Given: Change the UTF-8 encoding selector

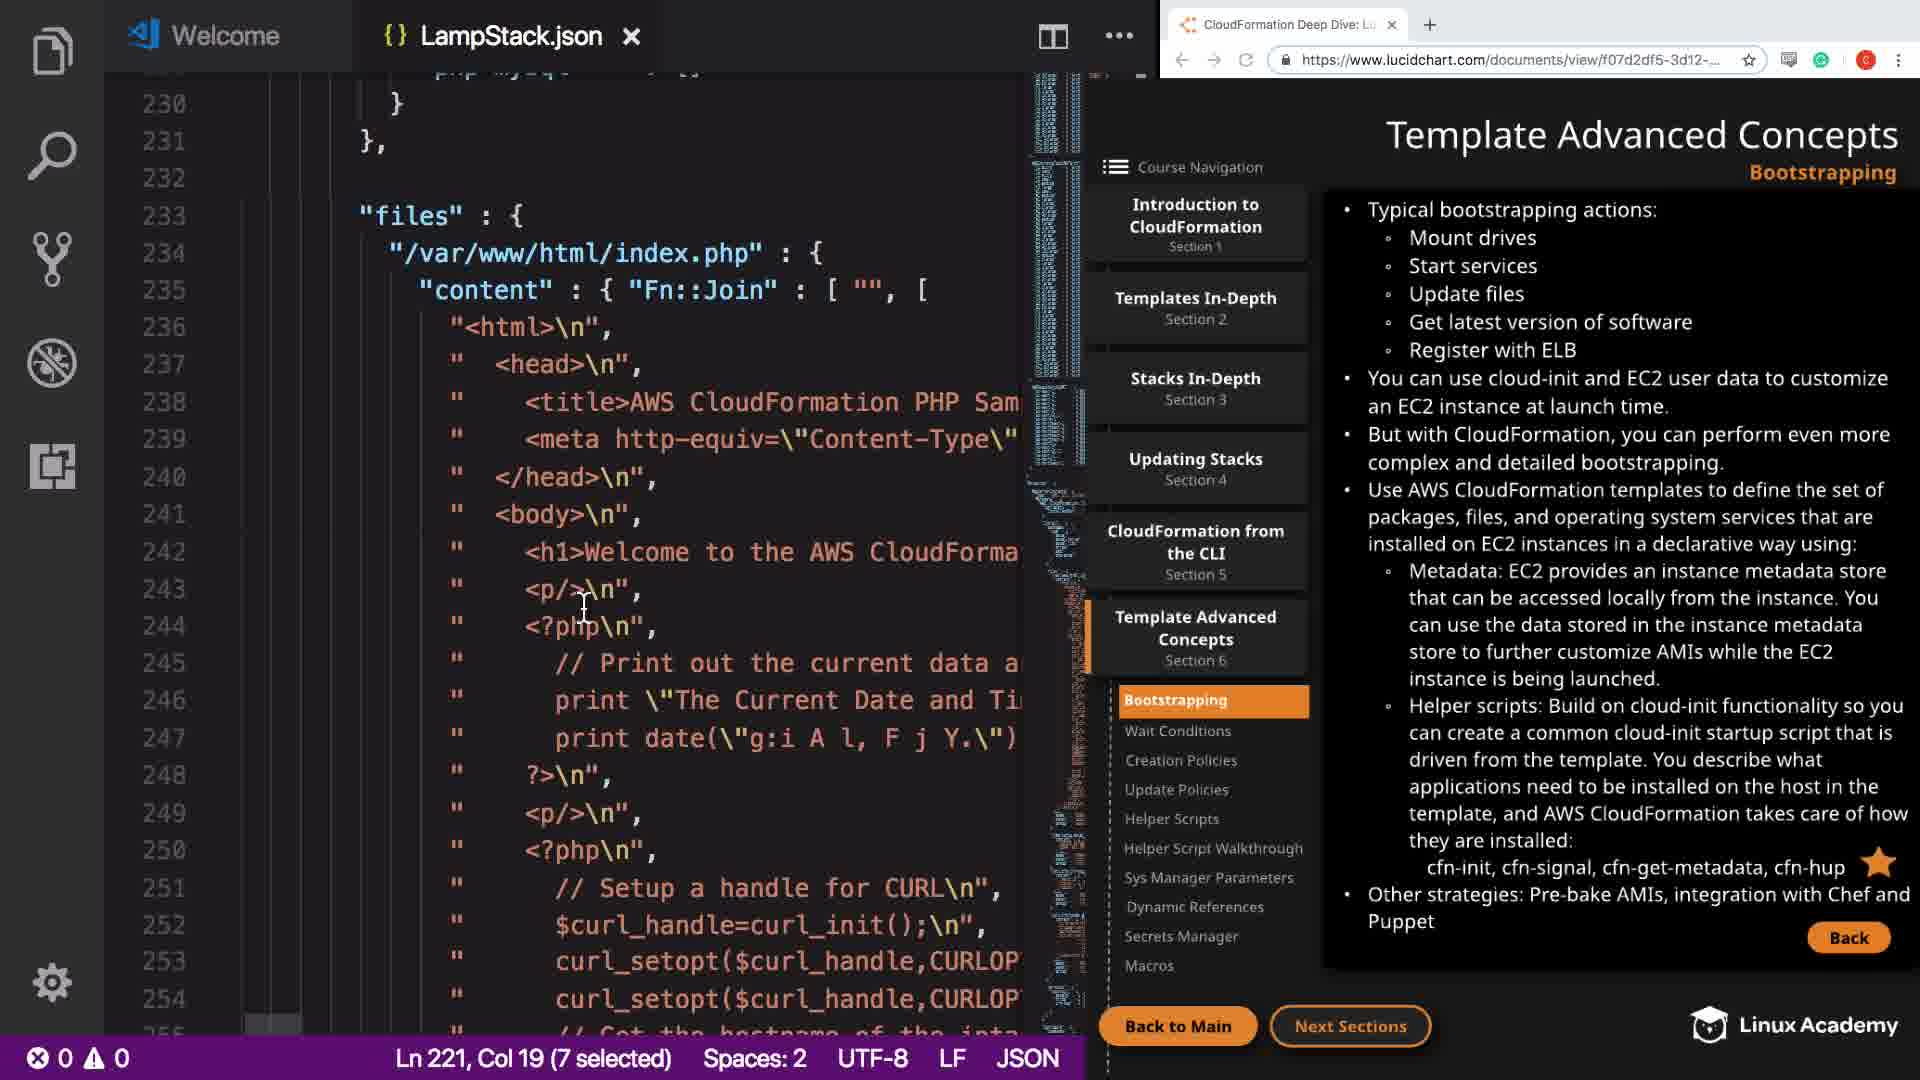Looking at the screenshot, I should 872,1058.
